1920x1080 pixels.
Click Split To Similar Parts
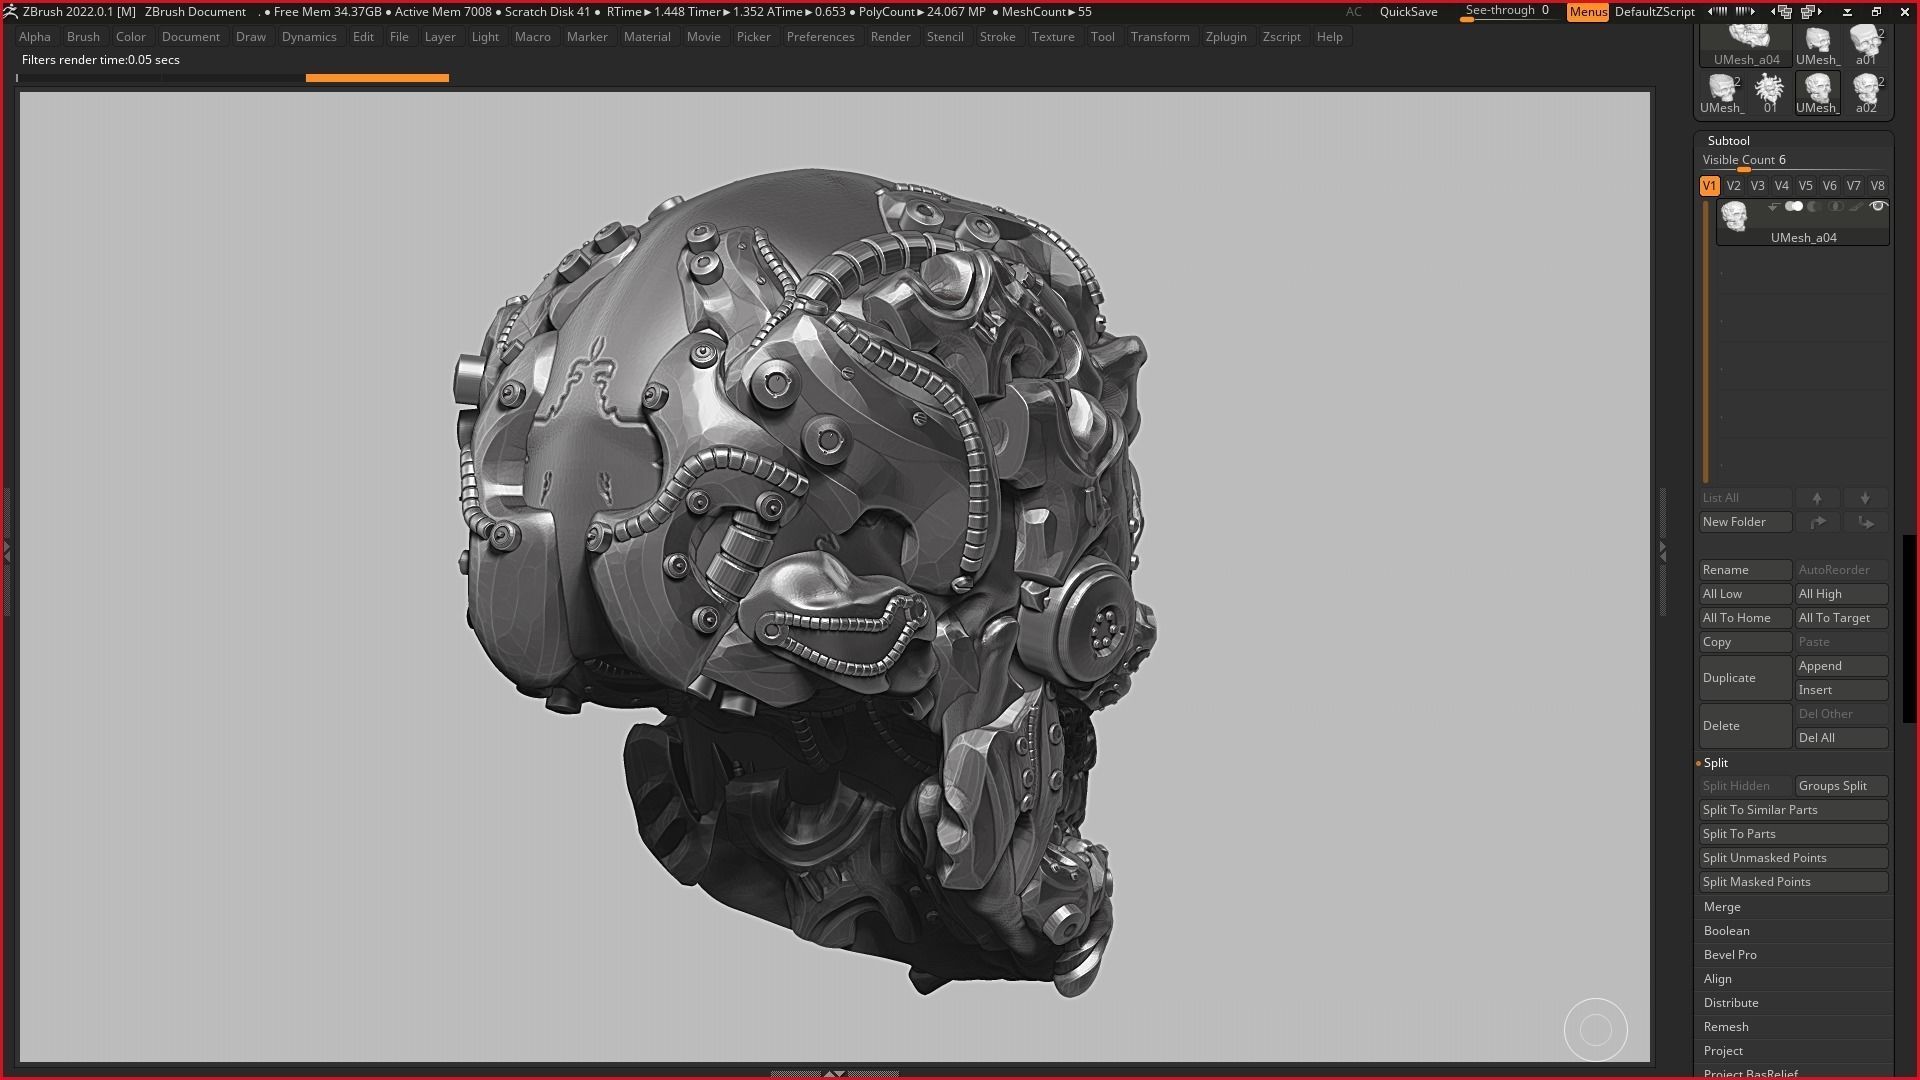point(1793,810)
